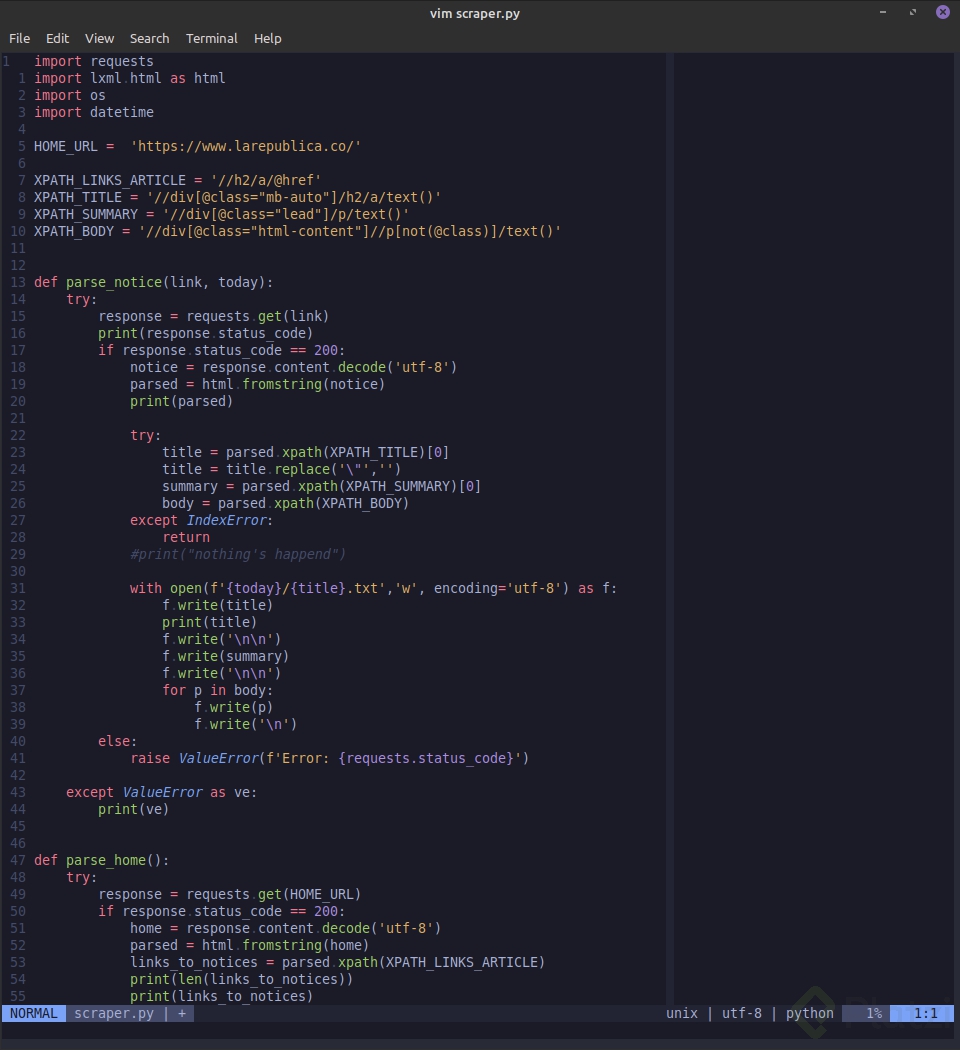The height and width of the screenshot is (1050, 960).
Task: Open the Edit menu
Action: pyautogui.click(x=58, y=38)
